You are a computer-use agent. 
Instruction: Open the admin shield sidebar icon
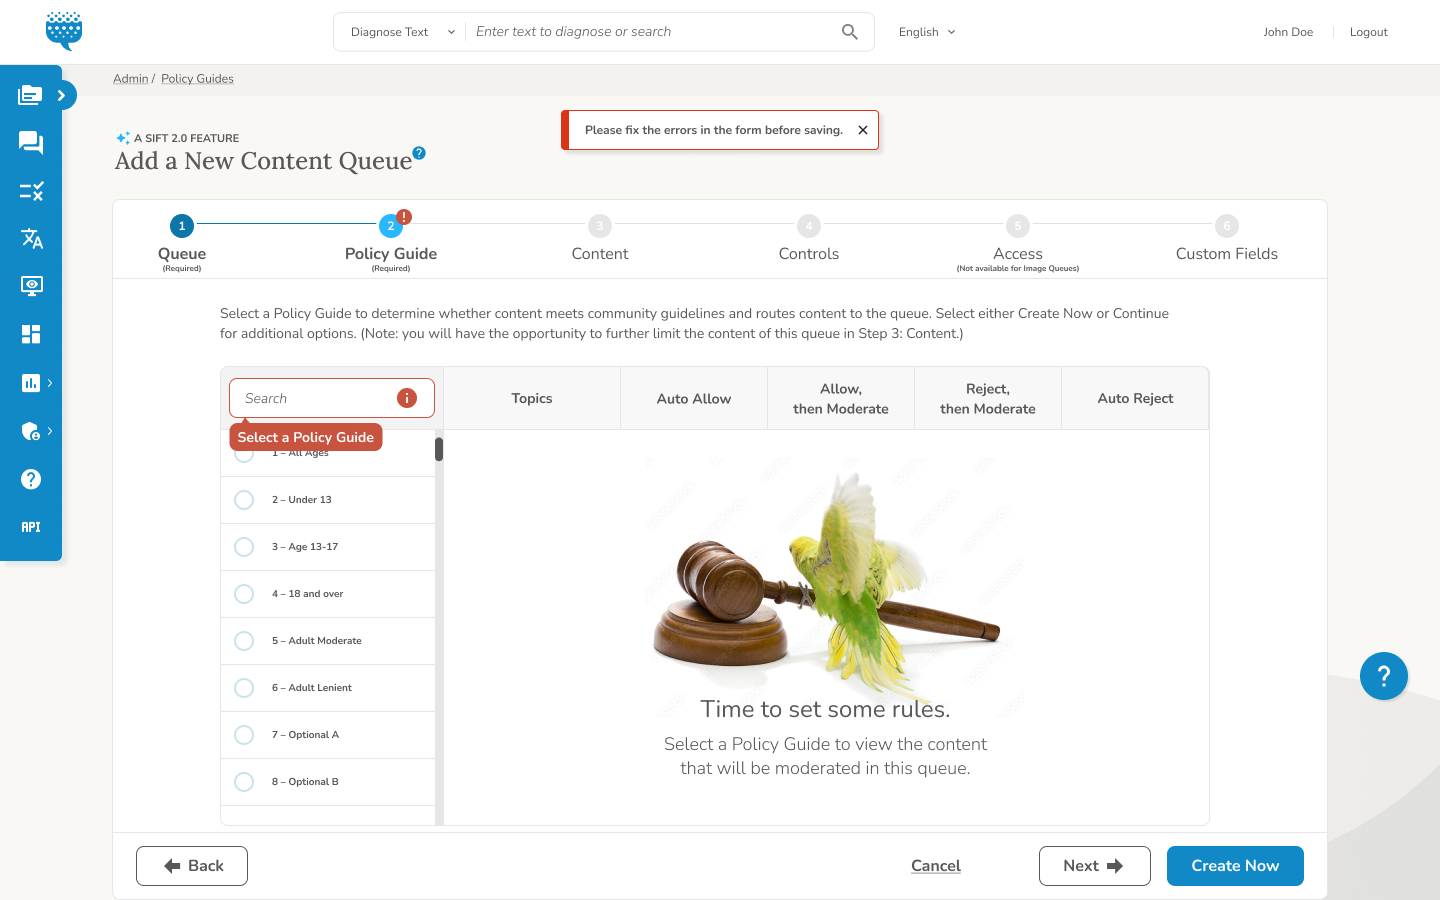click(x=31, y=431)
